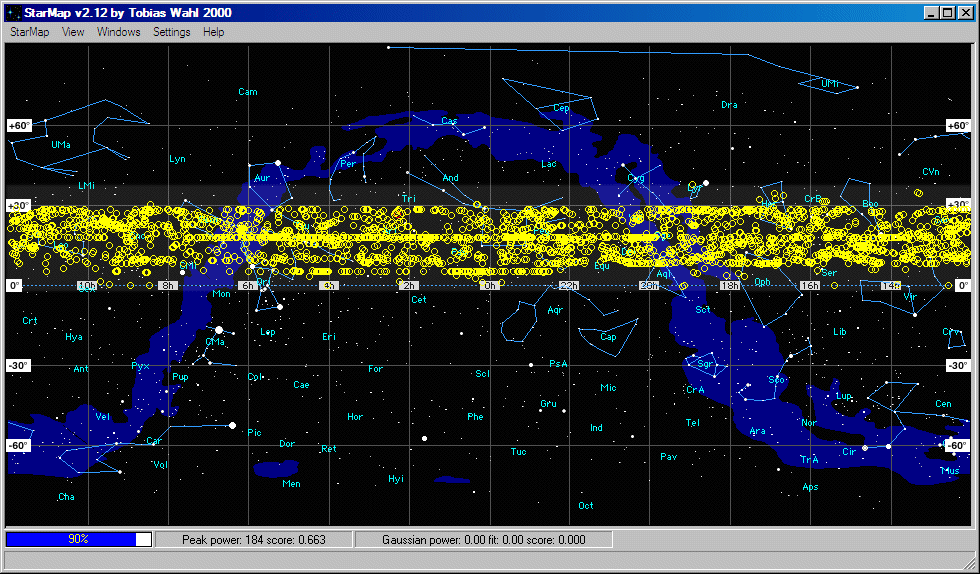Click the bright star left of Pic label

[232, 426]
